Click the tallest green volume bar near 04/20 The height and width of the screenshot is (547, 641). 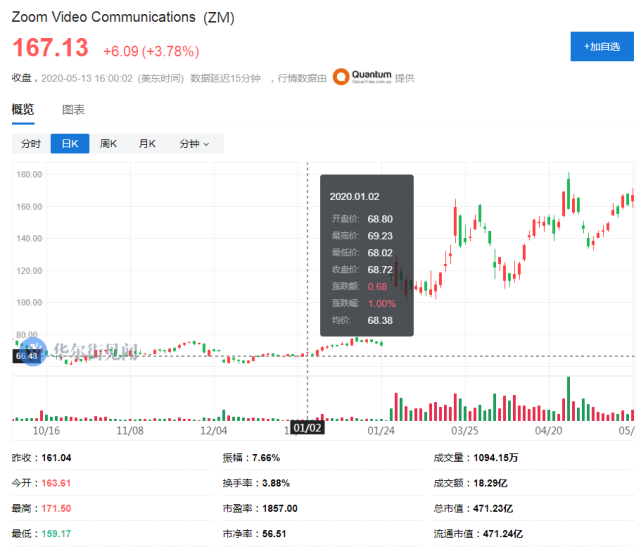click(x=568, y=399)
